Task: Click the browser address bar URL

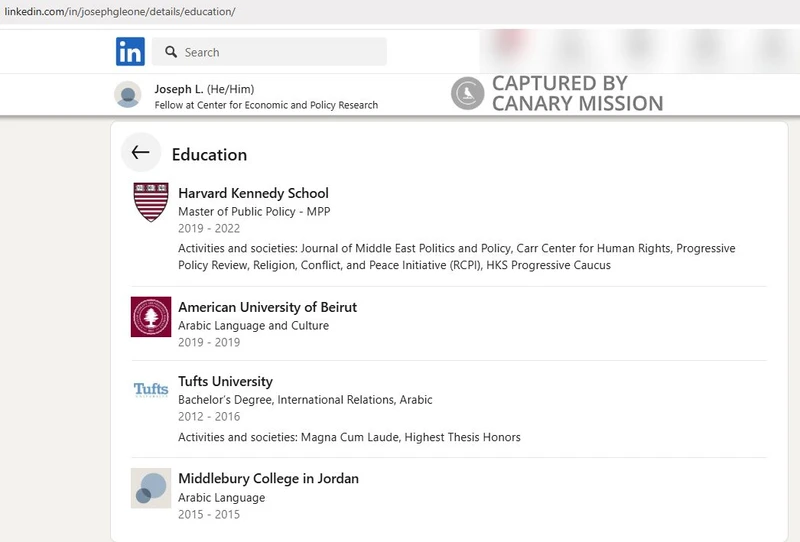Action: (120, 11)
